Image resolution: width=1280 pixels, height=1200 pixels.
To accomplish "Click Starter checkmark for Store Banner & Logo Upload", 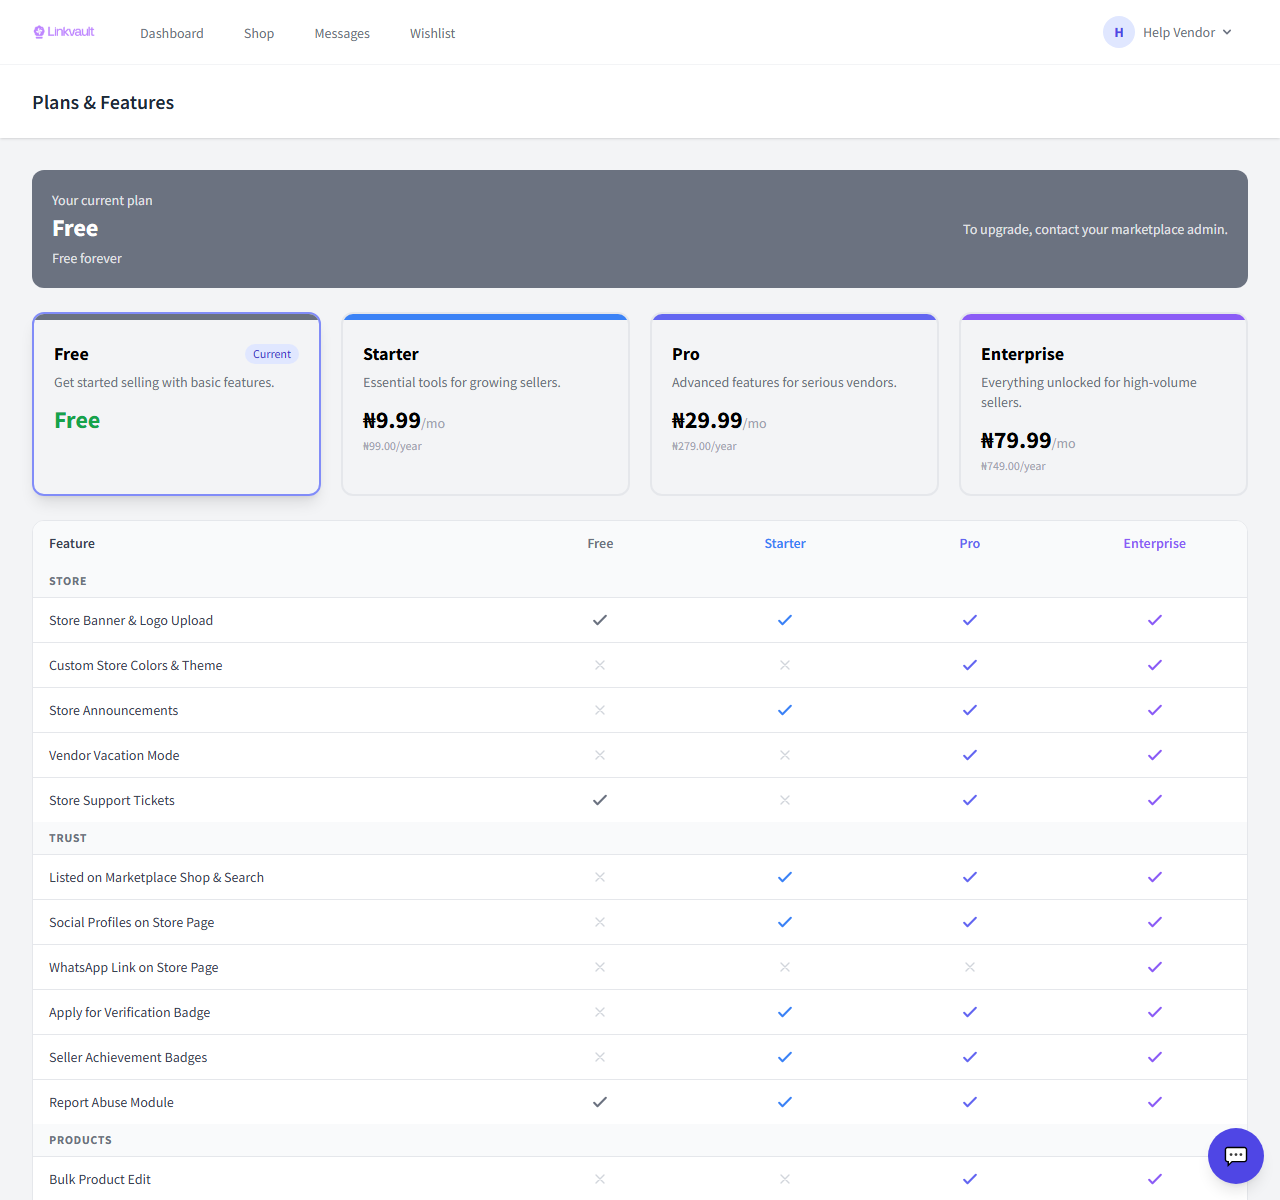I will pos(785,620).
